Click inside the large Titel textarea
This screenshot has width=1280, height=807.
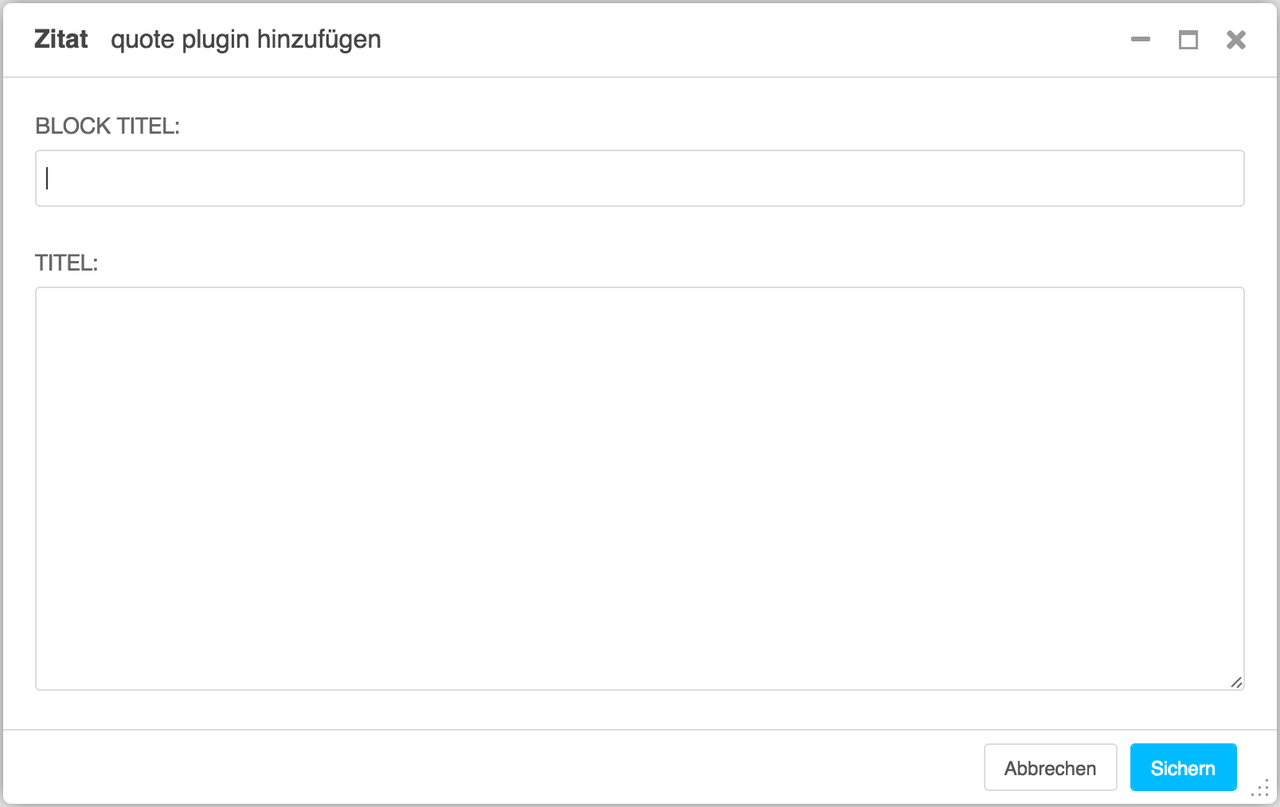point(640,489)
